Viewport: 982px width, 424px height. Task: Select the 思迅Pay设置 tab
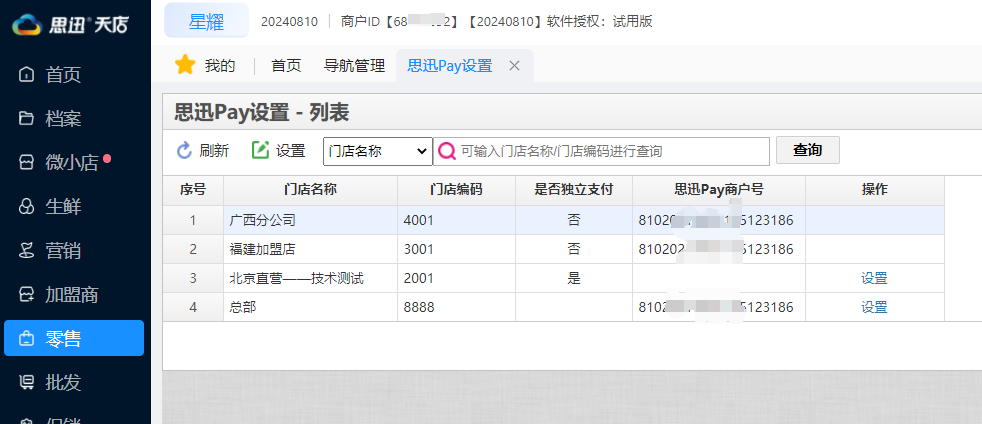tap(450, 65)
